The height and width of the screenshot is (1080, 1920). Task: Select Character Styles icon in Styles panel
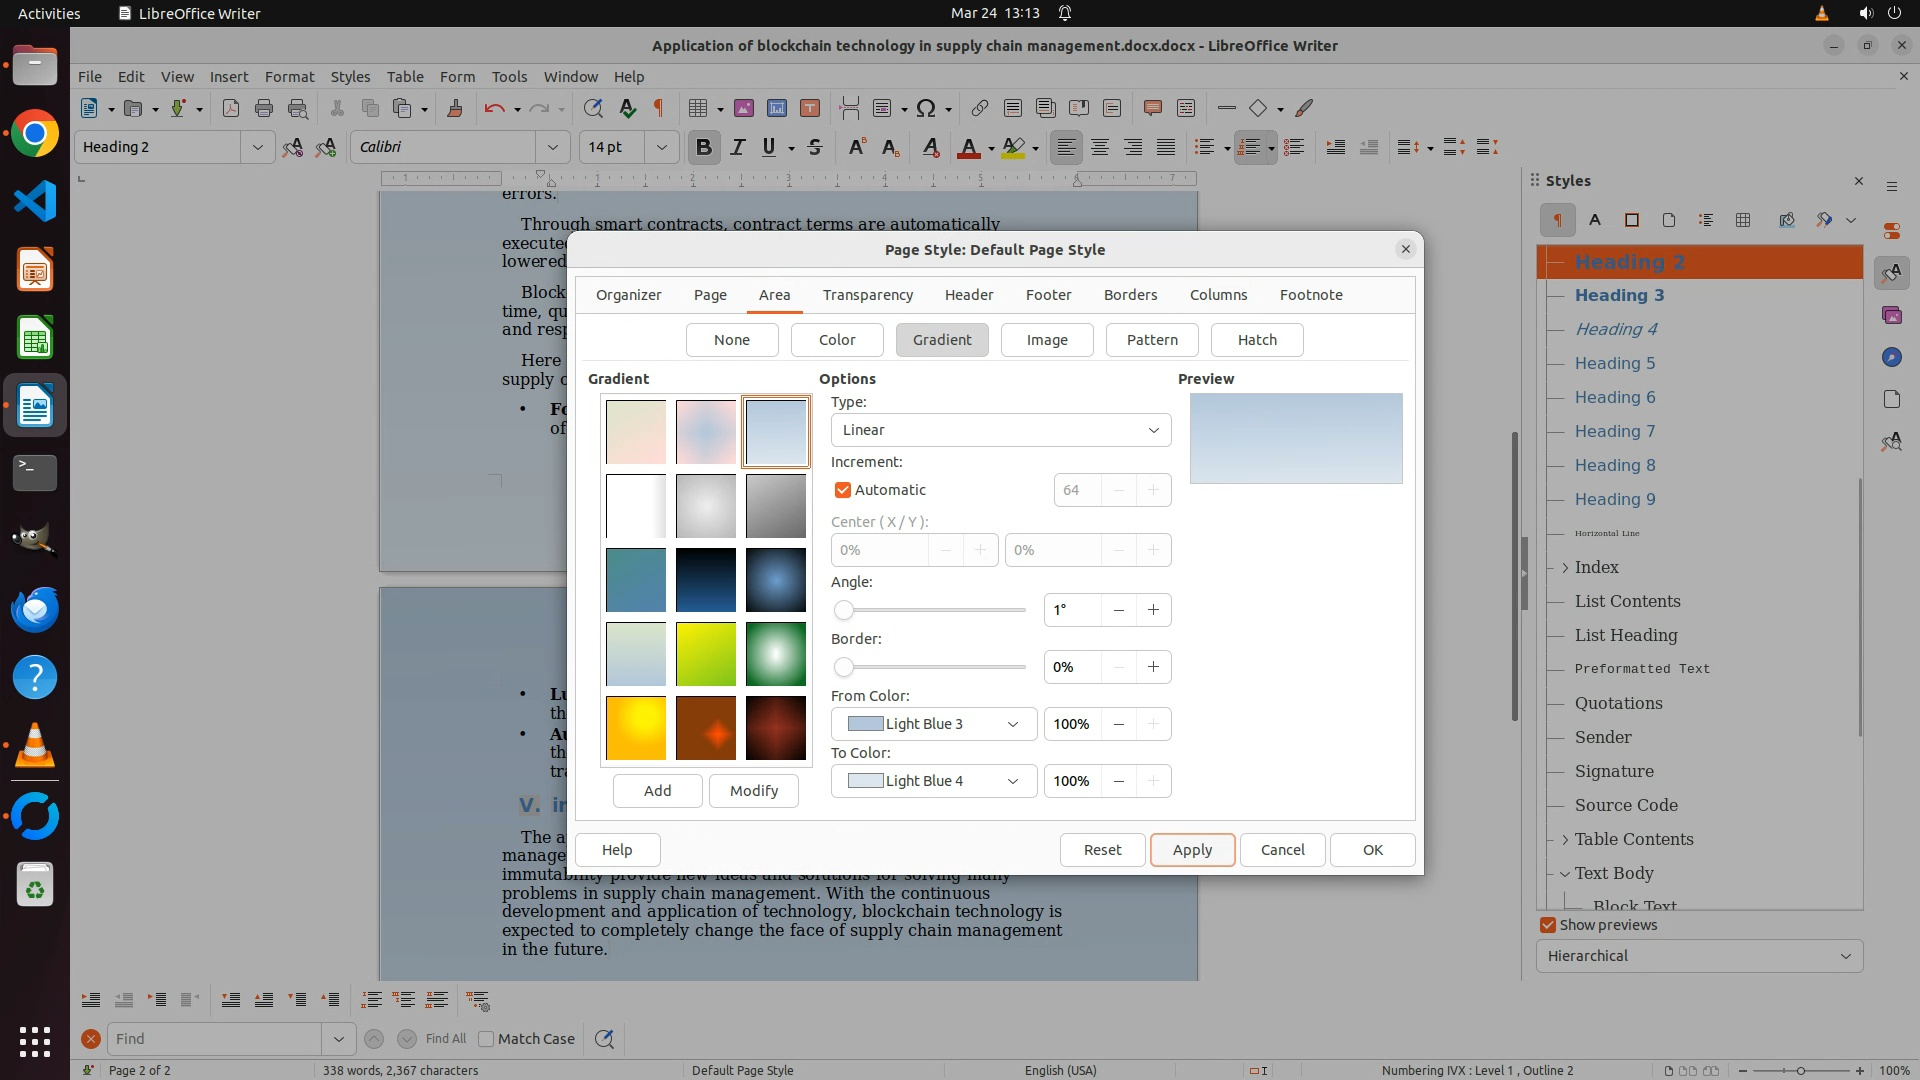click(x=1595, y=220)
